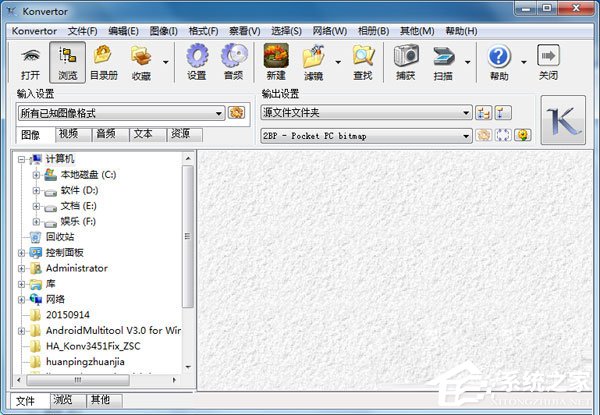Screen dimensions: 600x415
Task: Expand the 库 libraries node
Action: click(x=21, y=284)
